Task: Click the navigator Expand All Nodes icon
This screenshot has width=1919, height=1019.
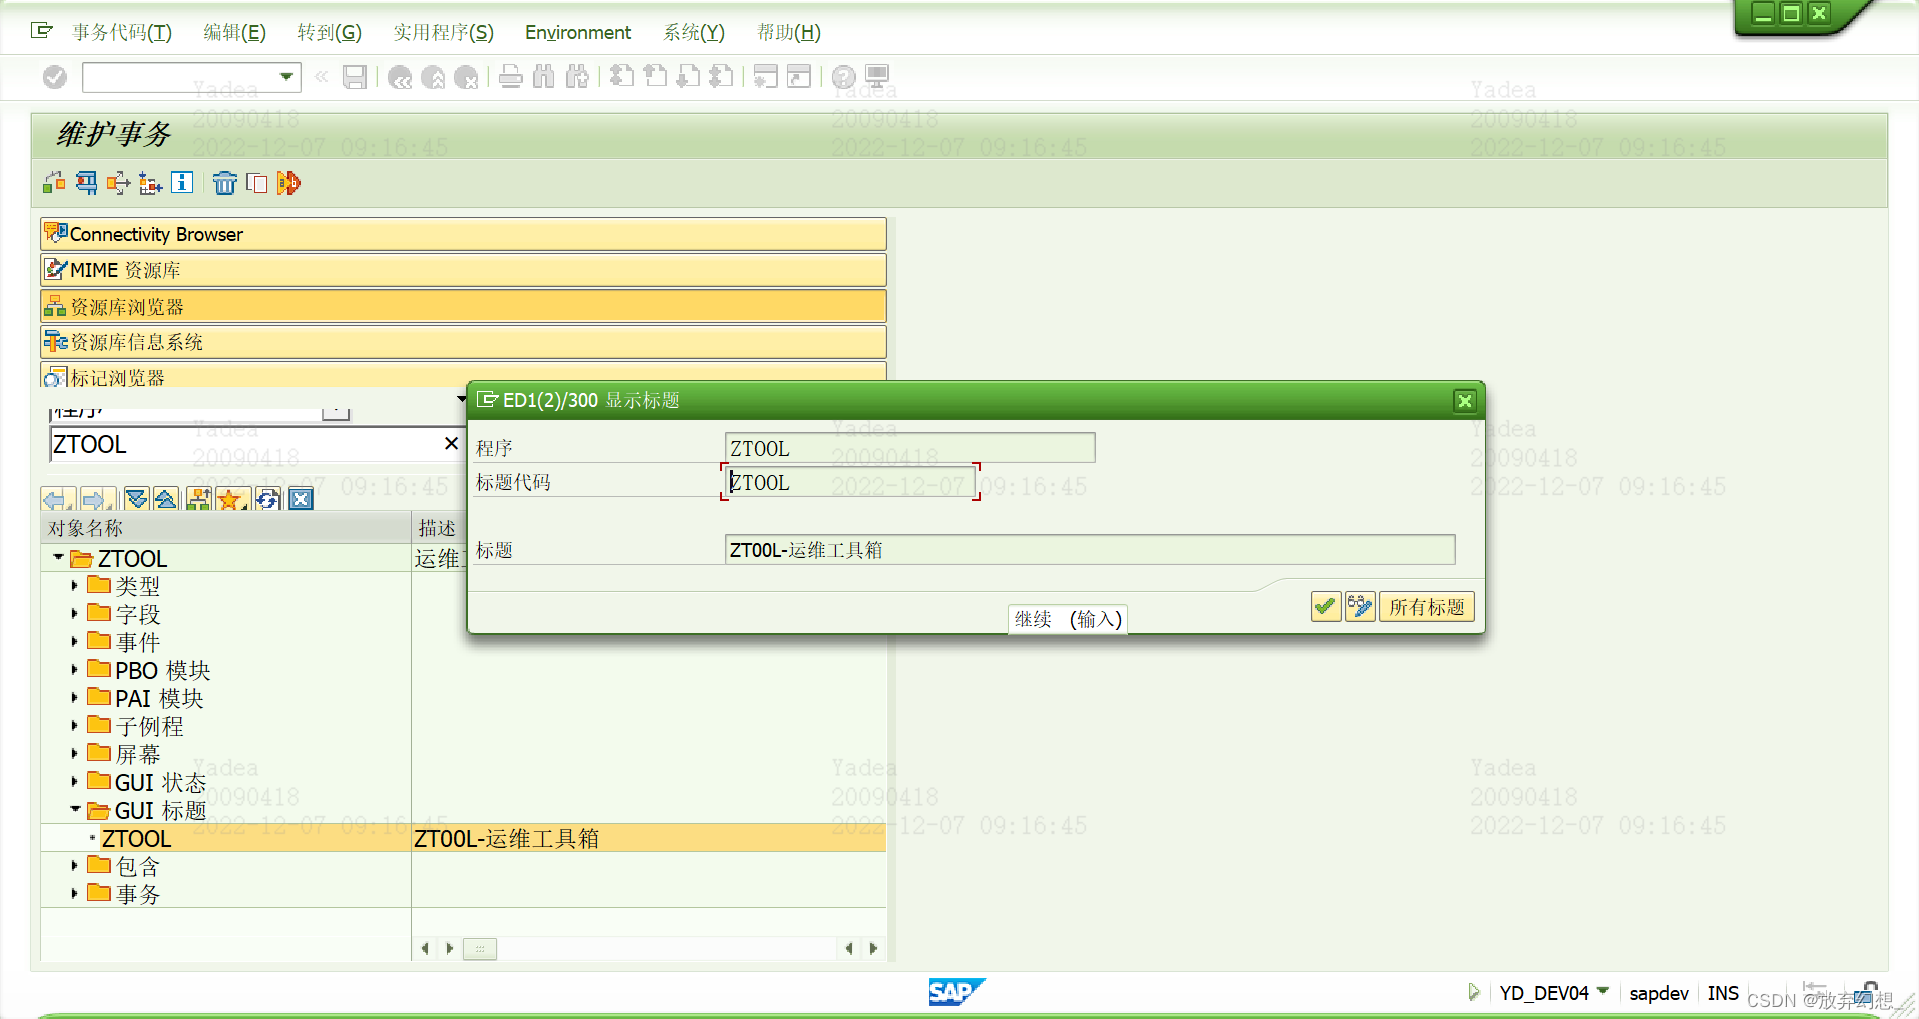Action: (137, 499)
